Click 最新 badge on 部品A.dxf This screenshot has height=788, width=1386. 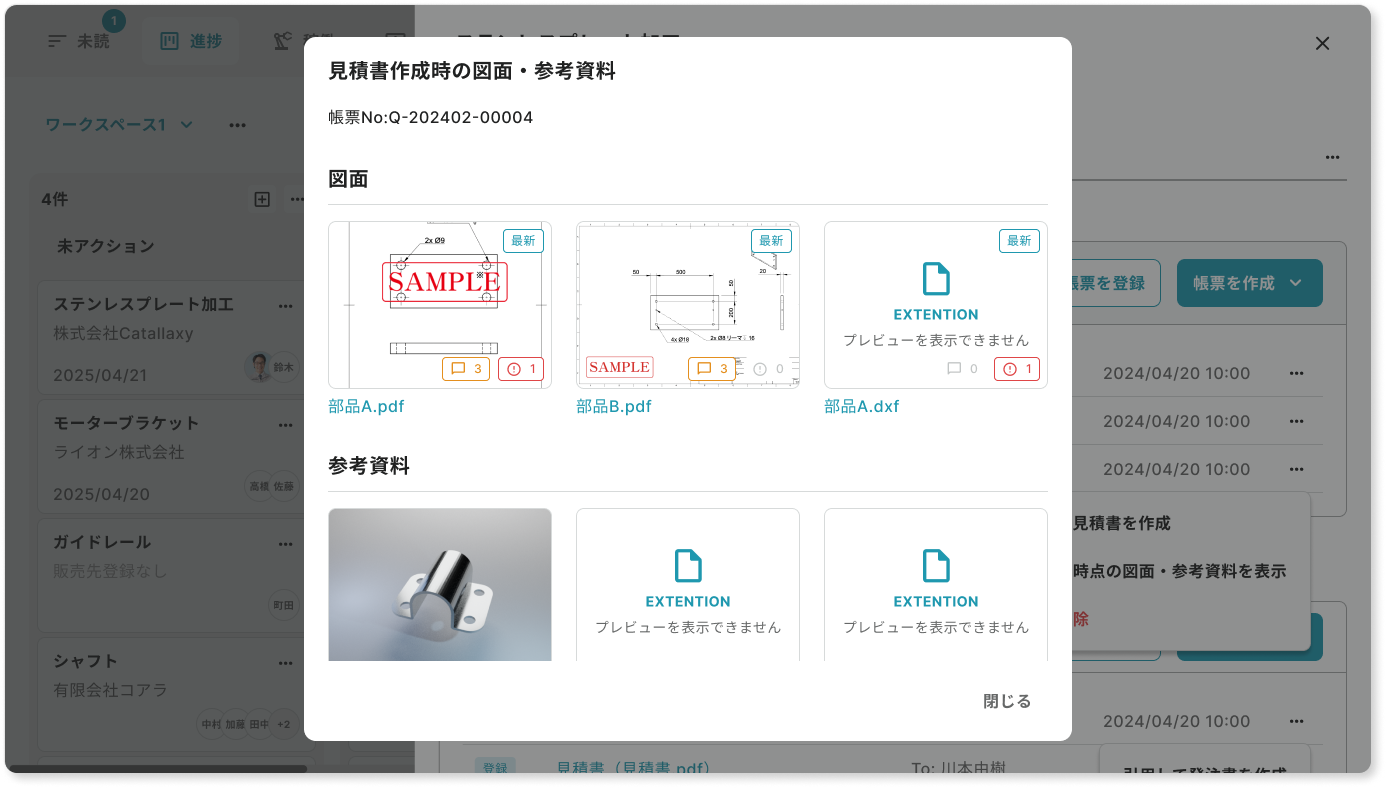click(1019, 240)
